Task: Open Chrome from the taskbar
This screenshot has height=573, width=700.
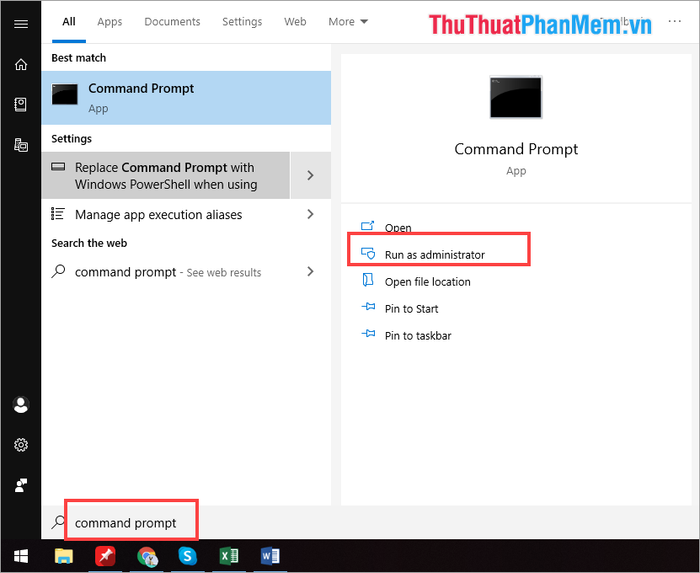Action: (x=147, y=556)
